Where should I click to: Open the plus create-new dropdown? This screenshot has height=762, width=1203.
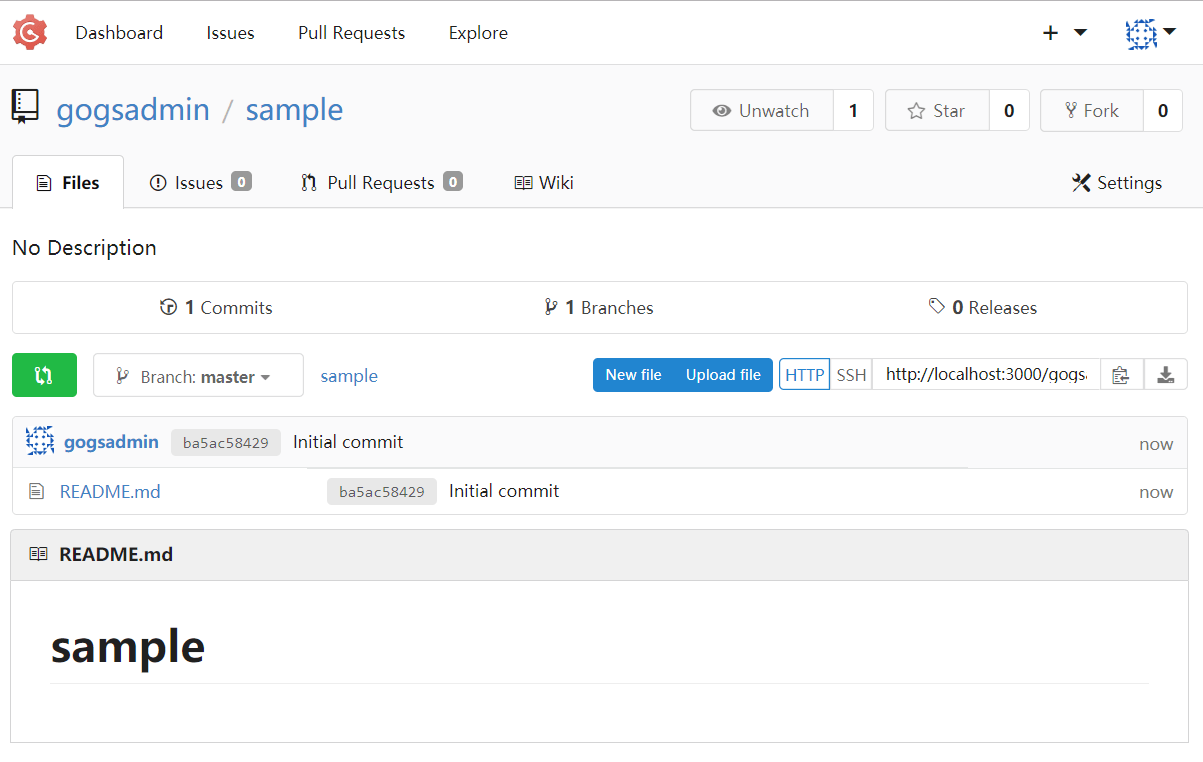(x=1063, y=33)
